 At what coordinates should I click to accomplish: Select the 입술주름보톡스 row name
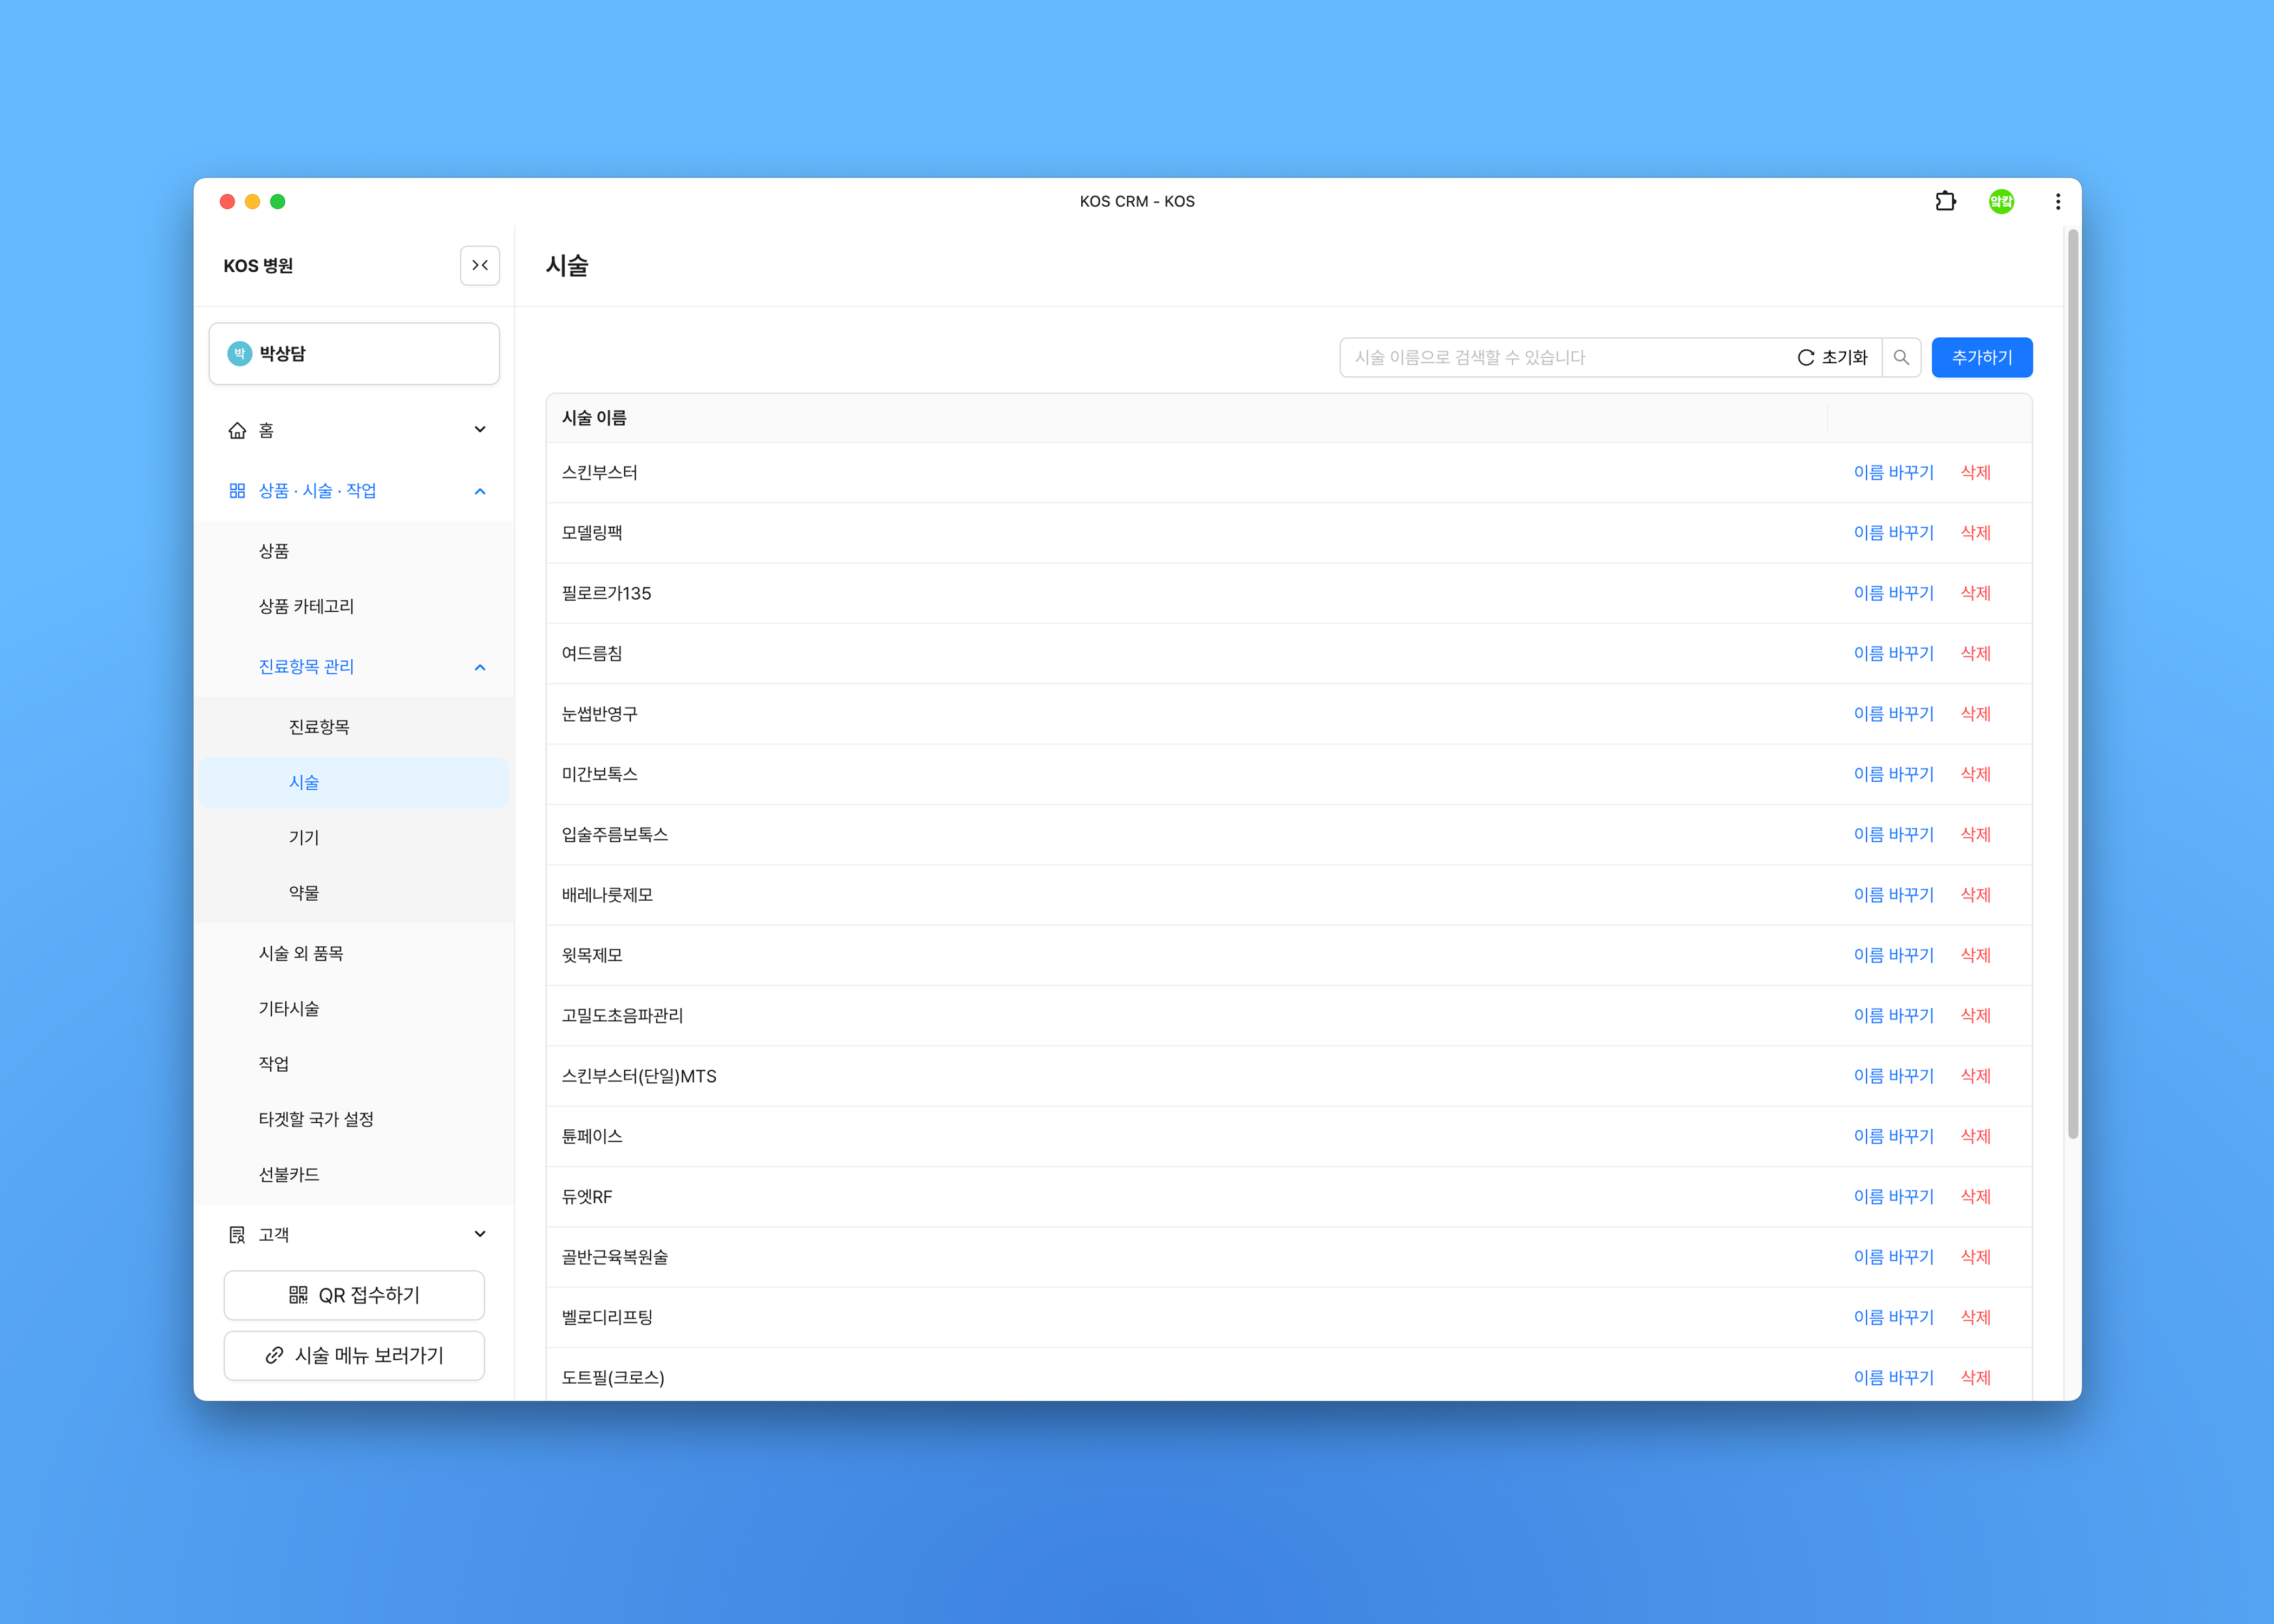[615, 835]
